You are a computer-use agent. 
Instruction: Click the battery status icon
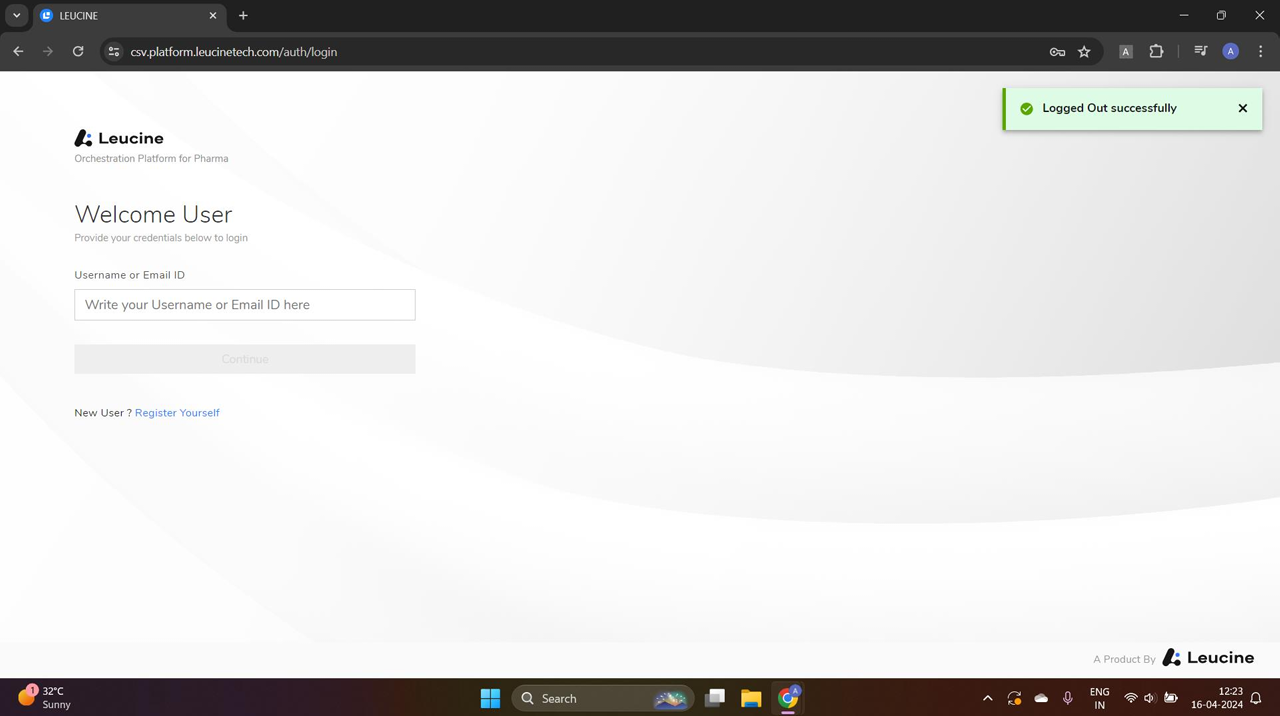click(x=1170, y=698)
